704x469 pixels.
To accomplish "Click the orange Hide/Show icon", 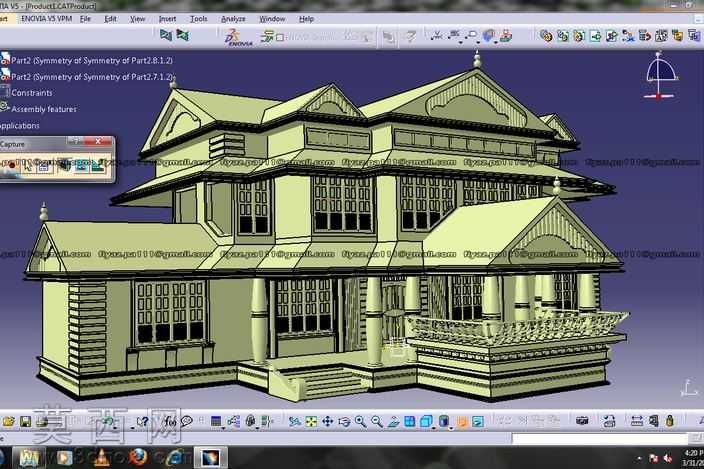I will [x=462, y=421].
